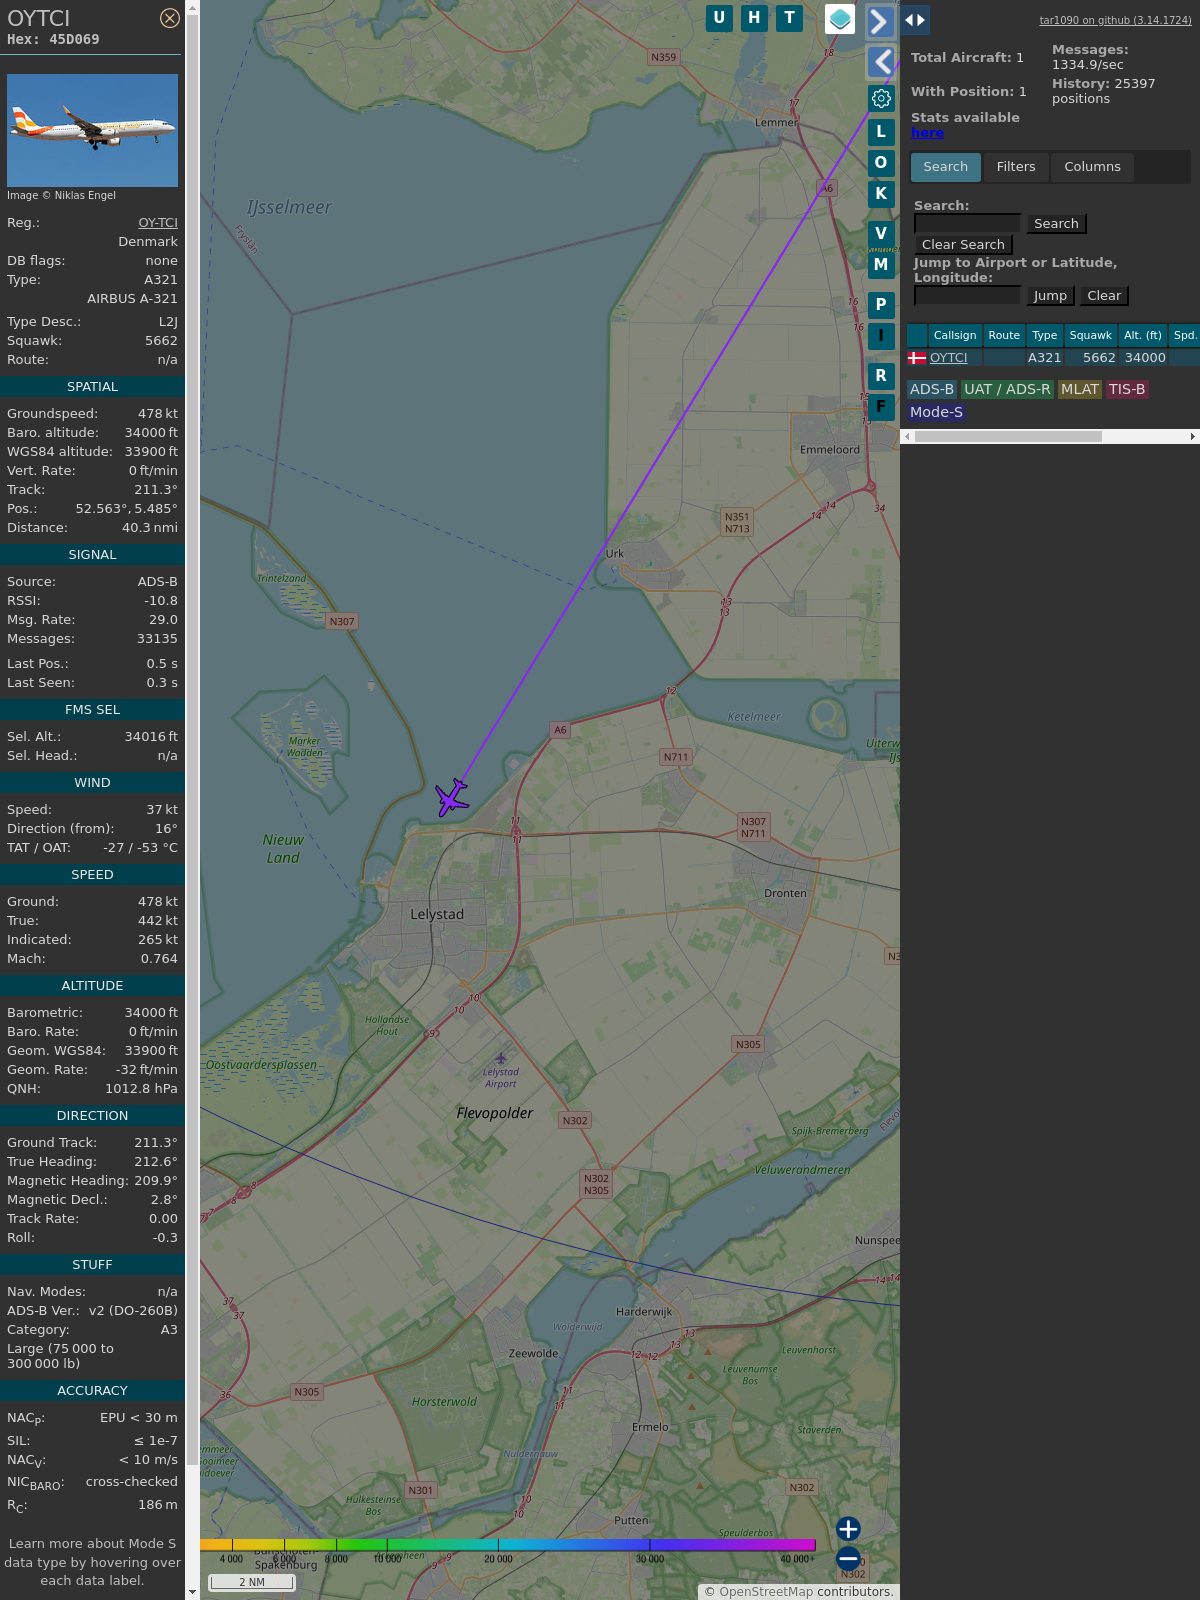The height and width of the screenshot is (1600, 1200).
Task: Sort table by Alt. (ft) column
Action: pos(1143,335)
